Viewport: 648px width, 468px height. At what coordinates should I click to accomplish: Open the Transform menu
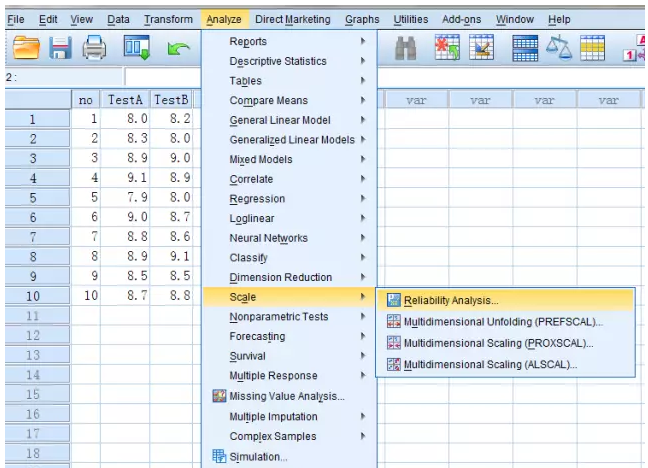(168, 19)
